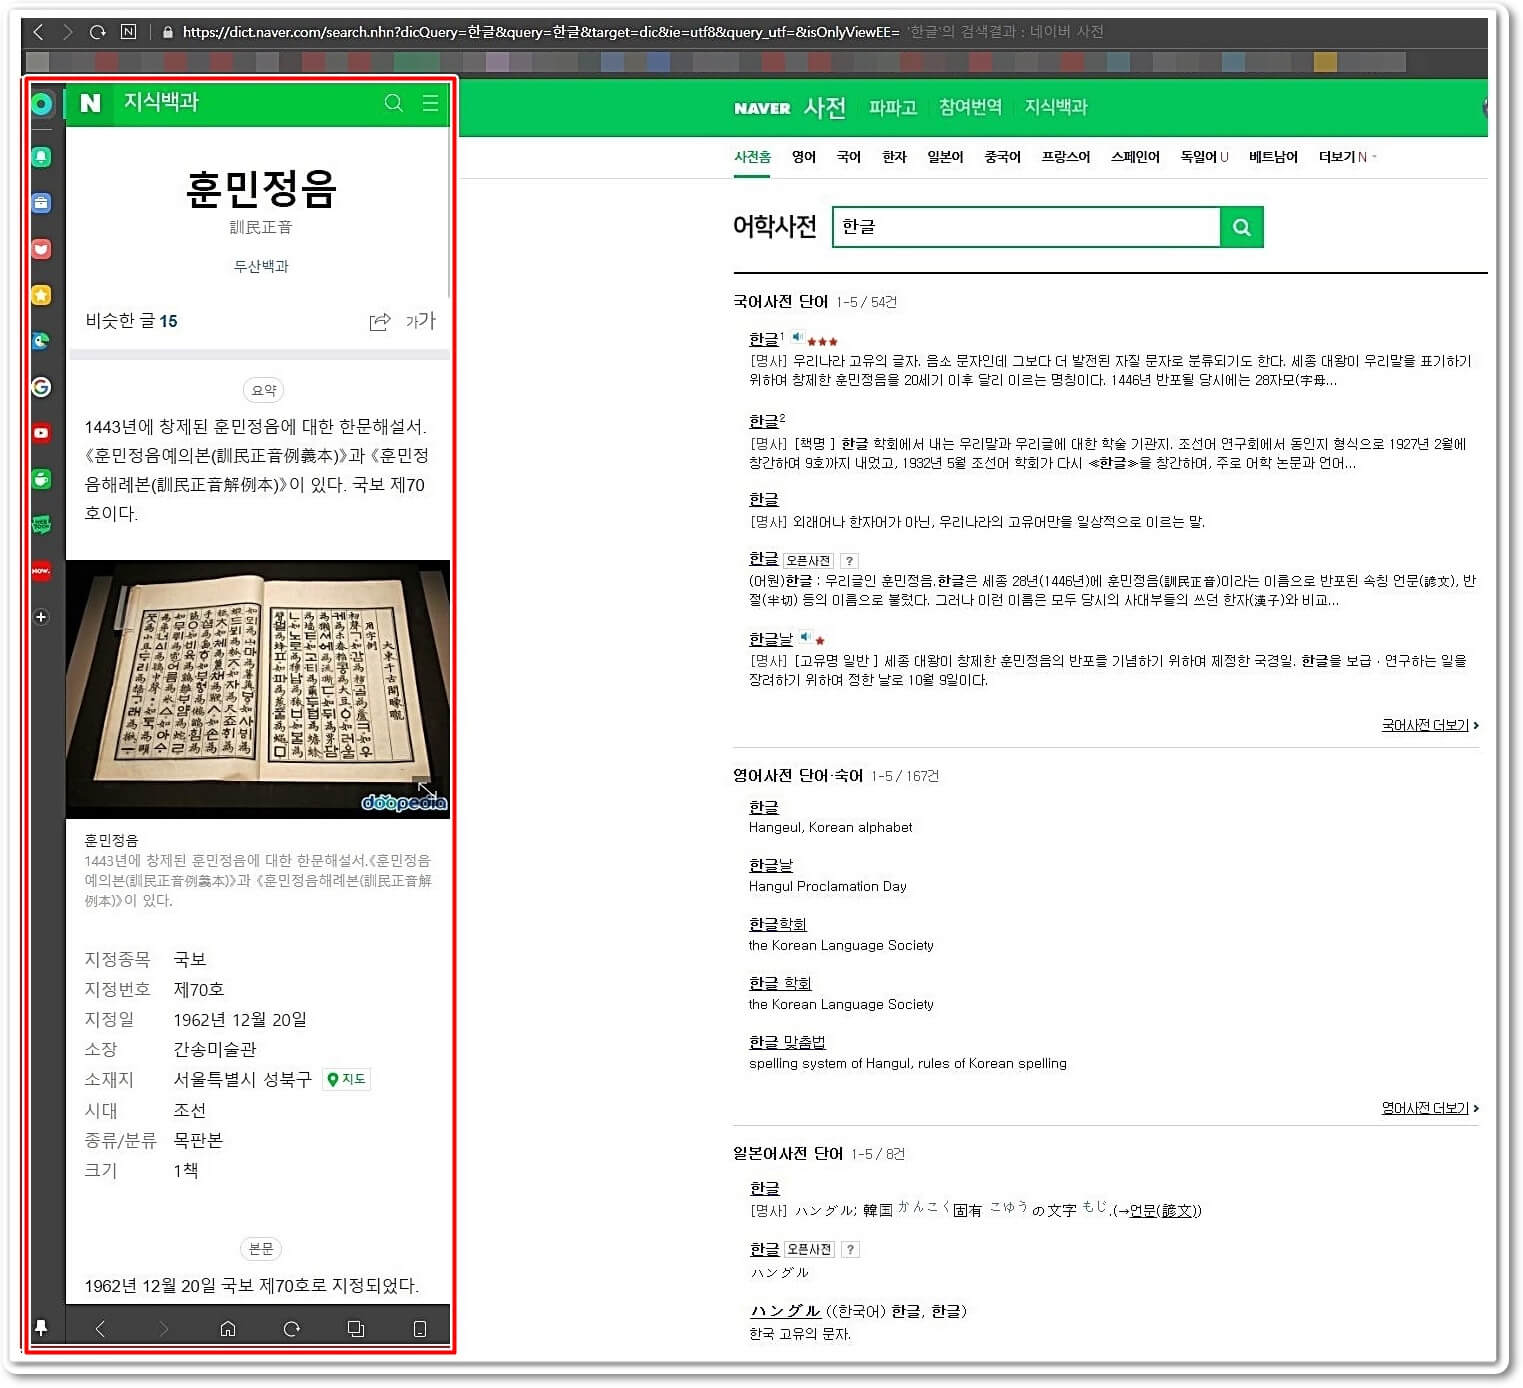Open the red shield sidebar icon
This screenshot has width=1523, height=1388.
coord(41,249)
